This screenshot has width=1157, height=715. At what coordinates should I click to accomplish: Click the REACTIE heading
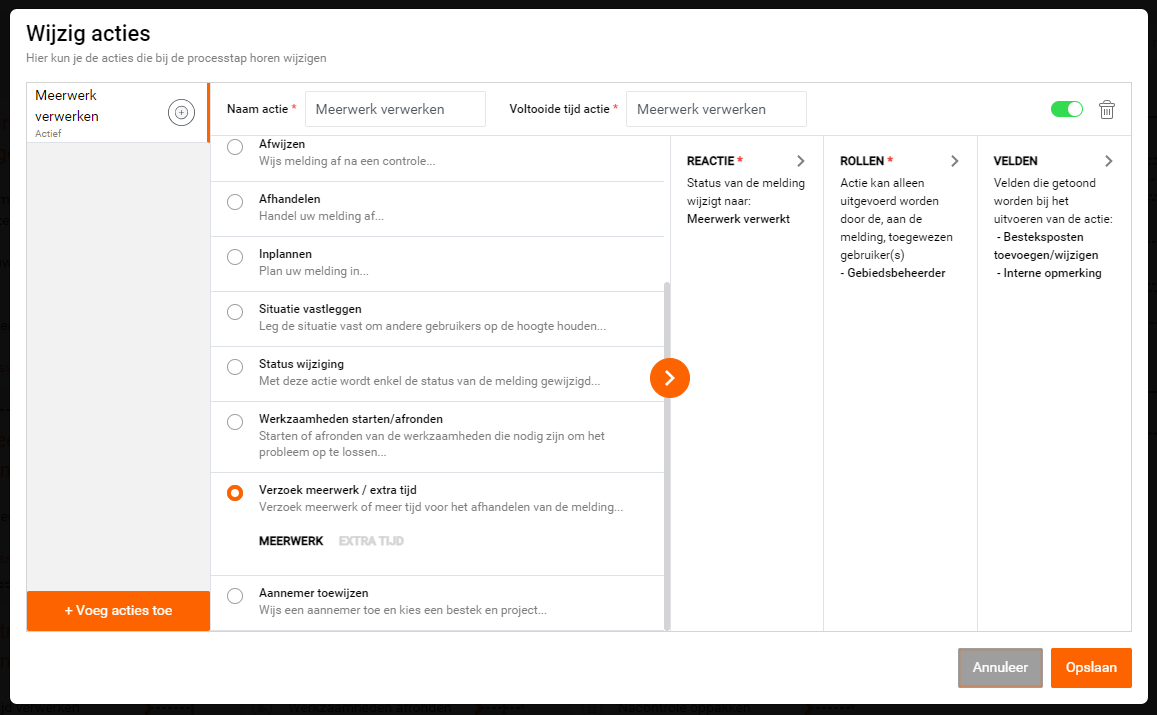pos(710,161)
